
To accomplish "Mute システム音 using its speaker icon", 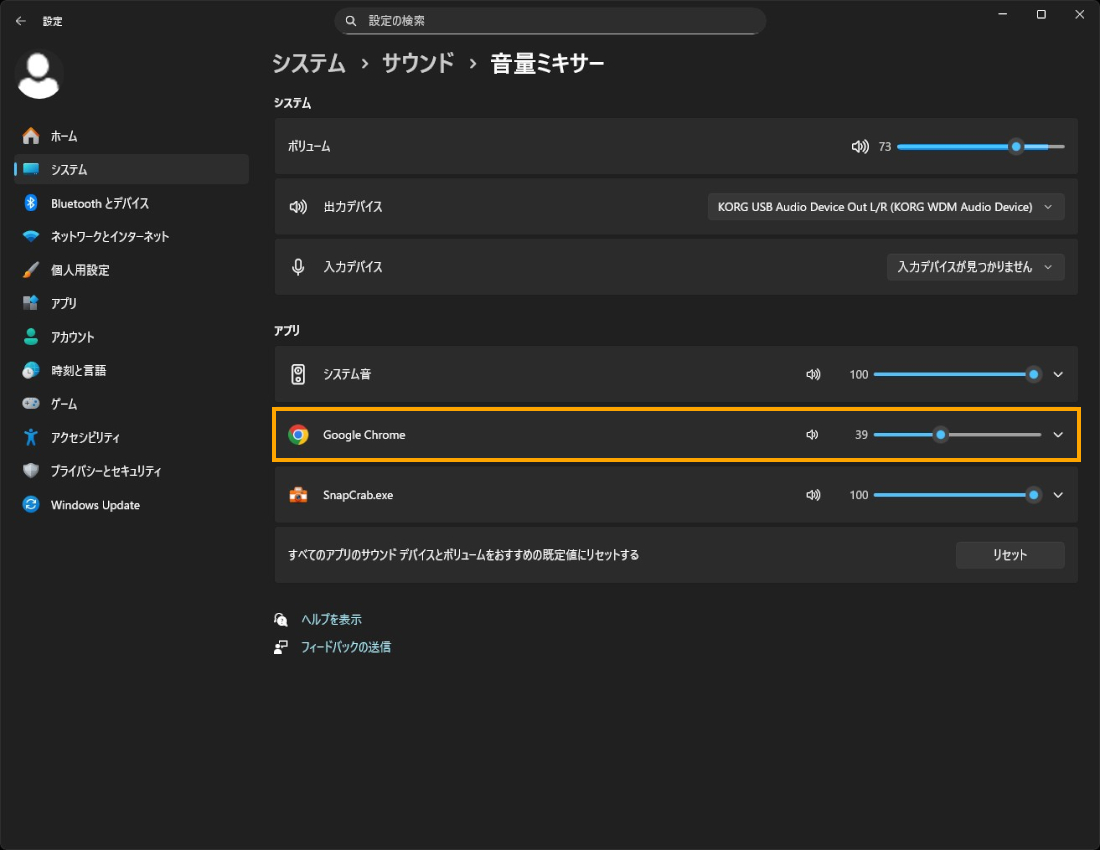I will pos(813,375).
